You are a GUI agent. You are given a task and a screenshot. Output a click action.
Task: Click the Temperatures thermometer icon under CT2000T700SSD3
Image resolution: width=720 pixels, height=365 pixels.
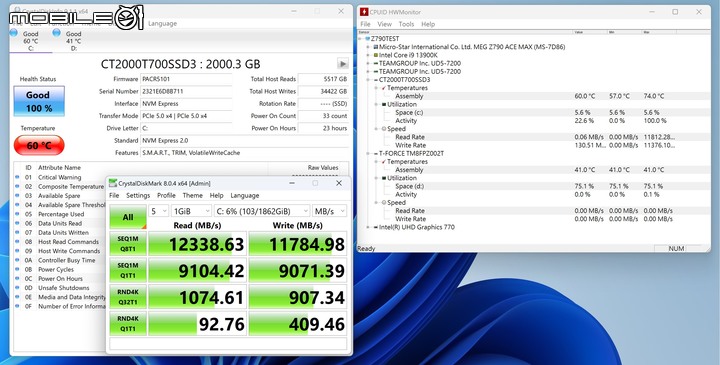pyautogui.click(x=384, y=88)
